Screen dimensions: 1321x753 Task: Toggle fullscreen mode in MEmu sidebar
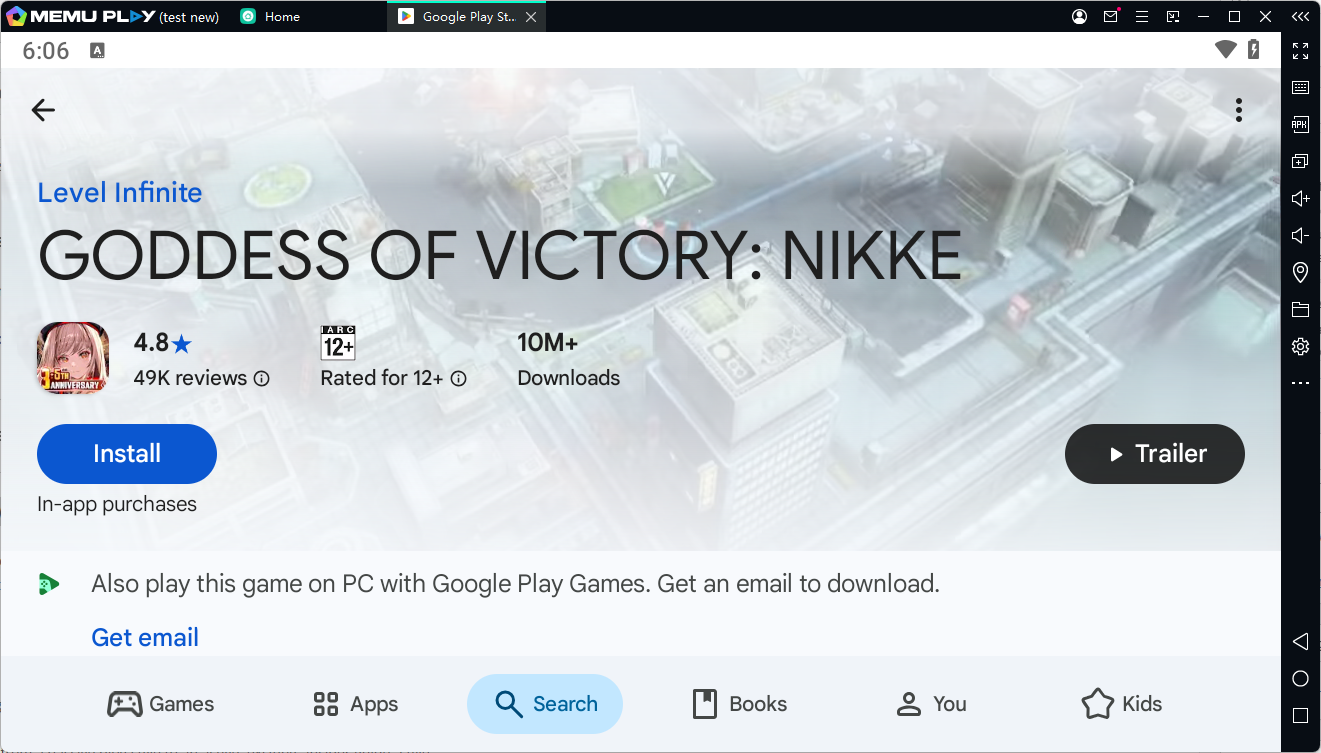pos(1300,51)
